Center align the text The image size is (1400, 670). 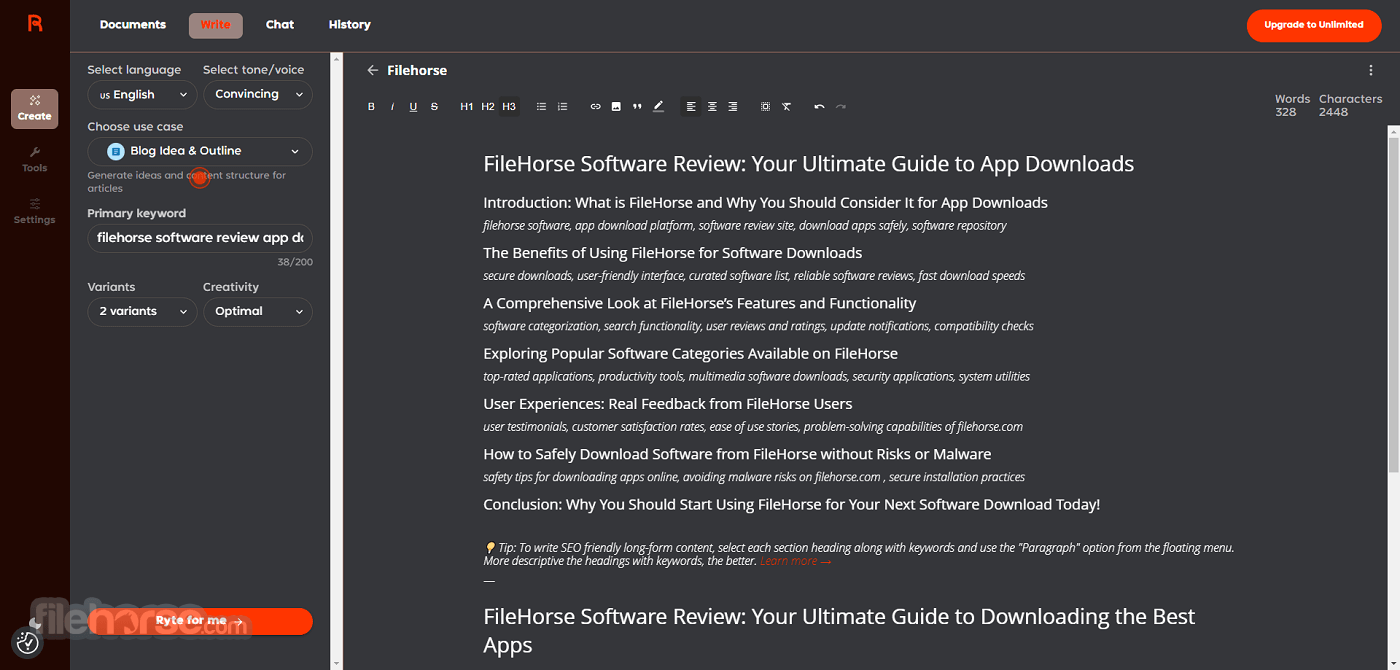[x=712, y=107]
